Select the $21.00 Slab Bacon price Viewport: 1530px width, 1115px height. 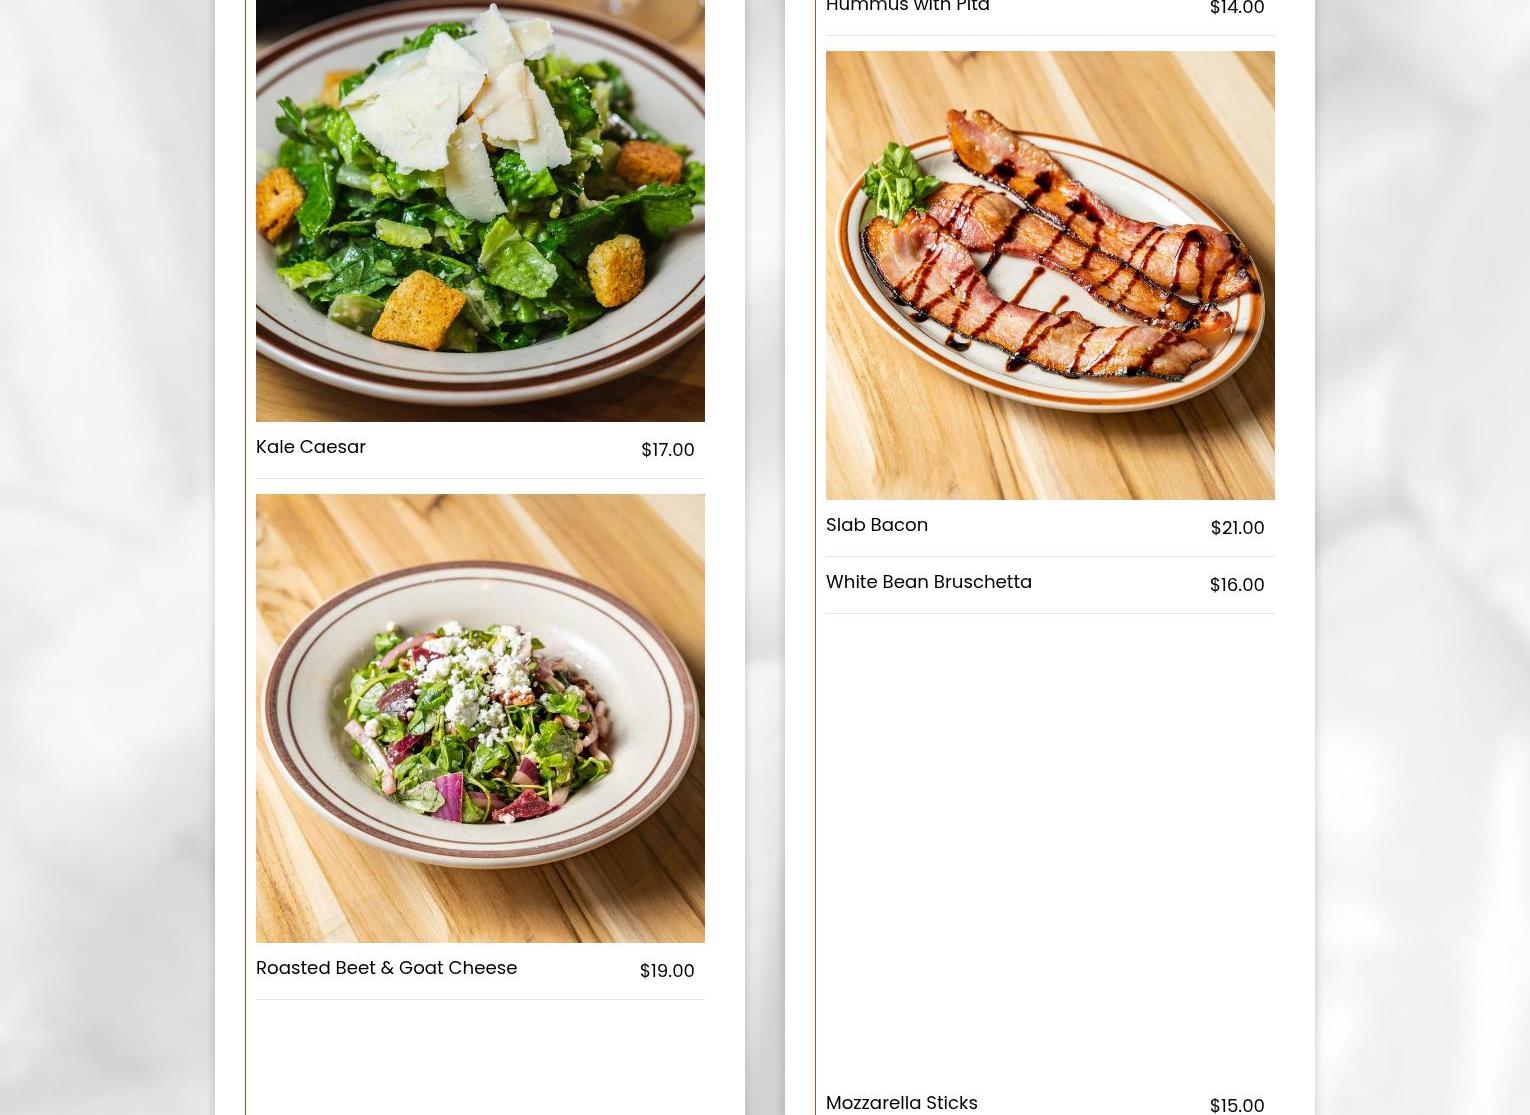pos(1237,528)
